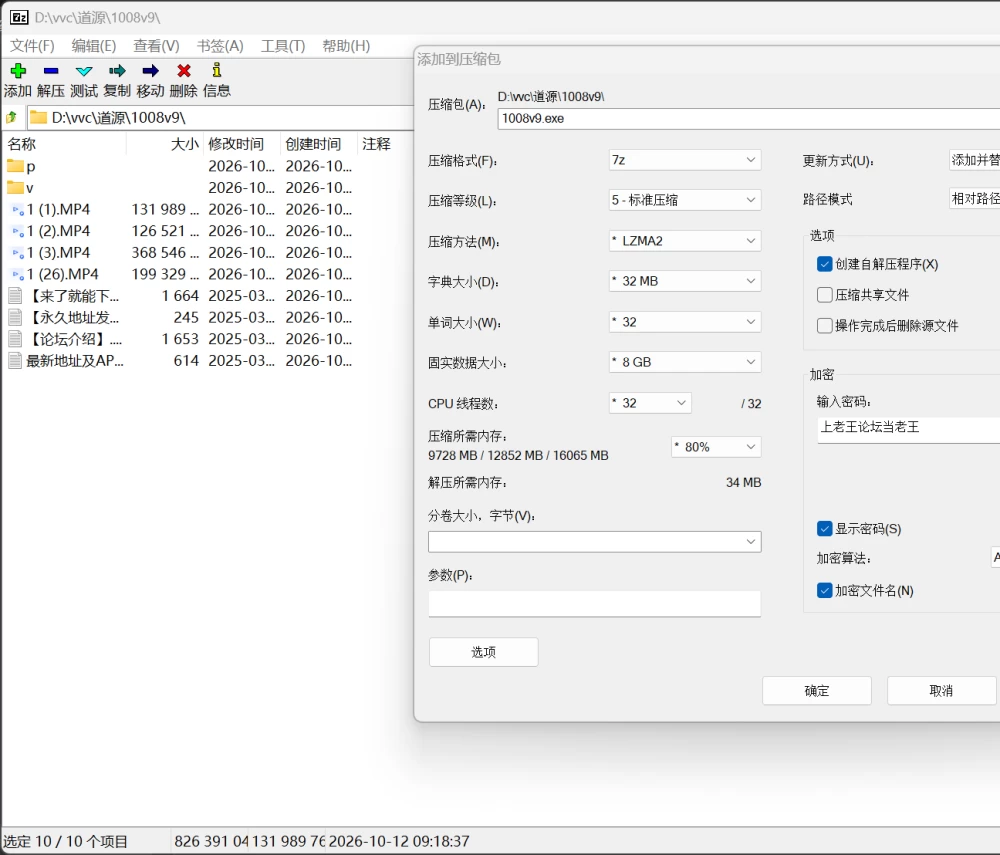Image resolution: width=1000 pixels, height=855 pixels.
Task: Open the 工具(T) menu
Action: [283, 46]
